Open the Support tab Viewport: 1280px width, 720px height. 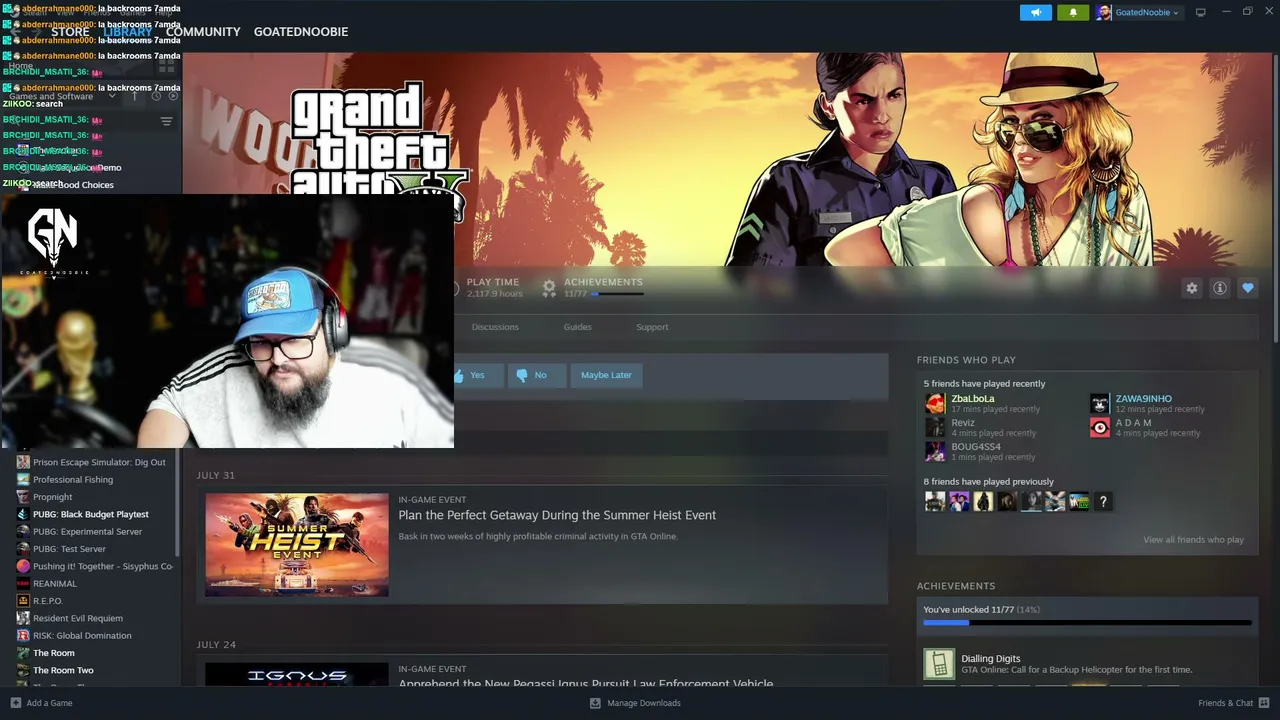tap(652, 327)
